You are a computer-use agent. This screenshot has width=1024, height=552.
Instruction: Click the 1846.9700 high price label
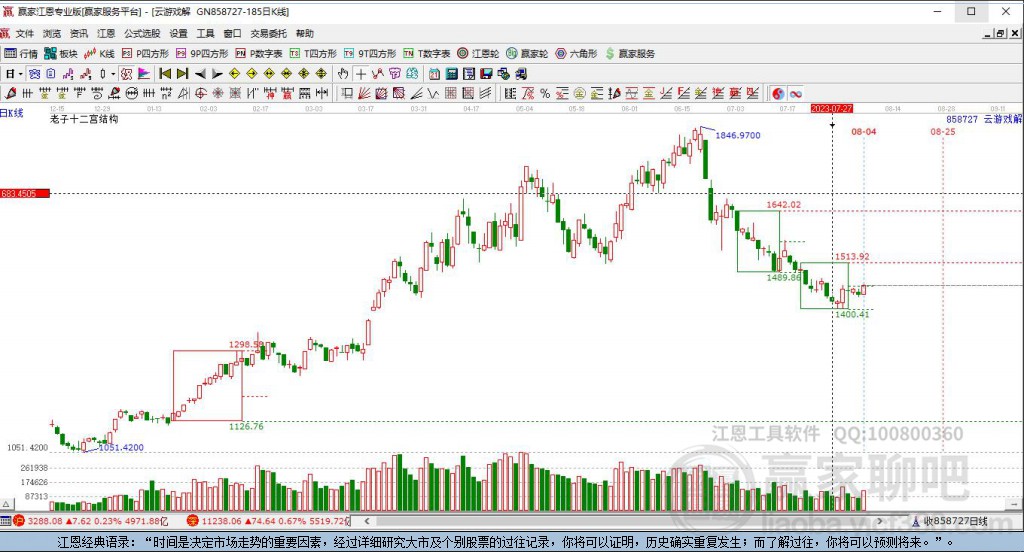click(738, 135)
